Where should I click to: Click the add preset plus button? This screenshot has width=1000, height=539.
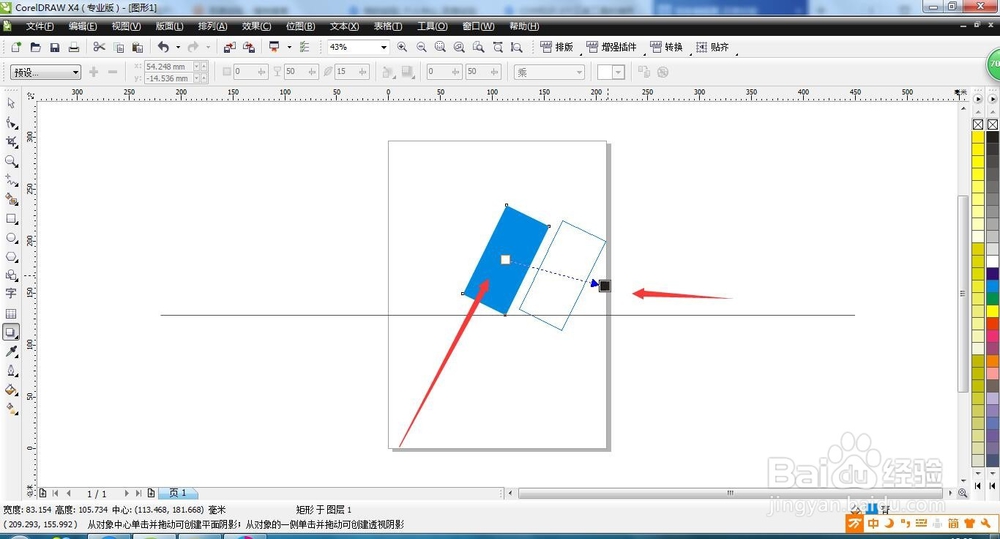pyautogui.click(x=94, y=72)
